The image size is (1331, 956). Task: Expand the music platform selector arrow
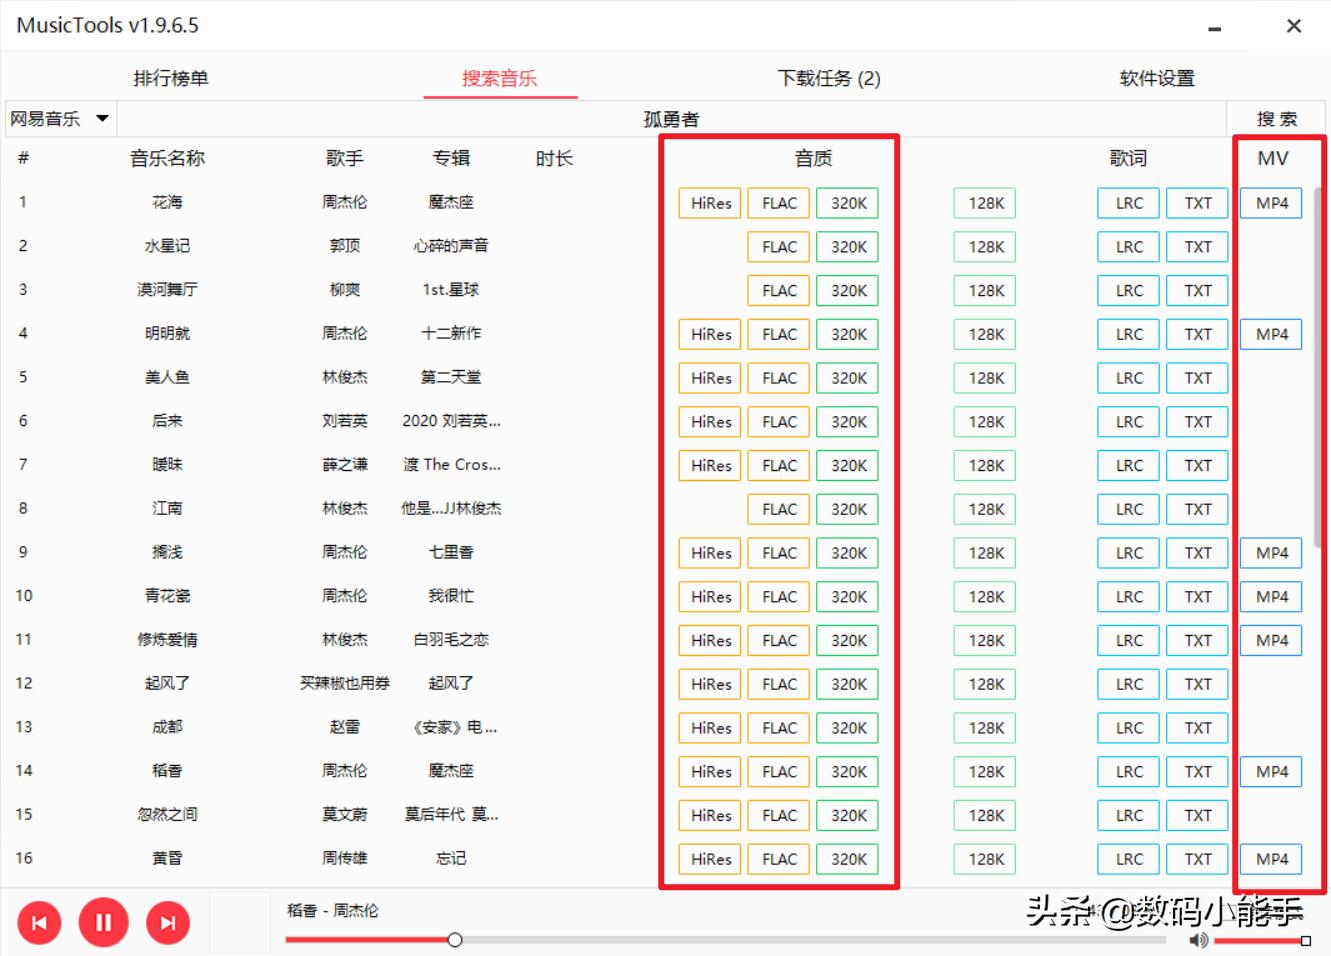pos(101,117)
